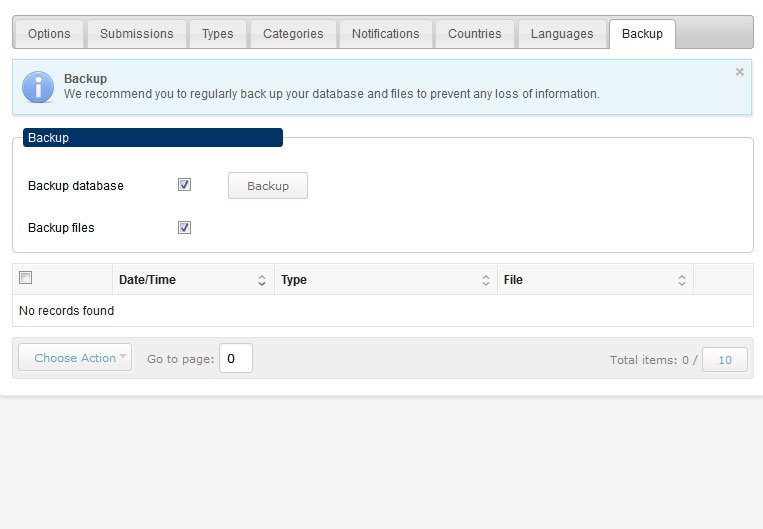Click the Type column header
The width and height of the screenshot is (763, 529).
(386, 279)
